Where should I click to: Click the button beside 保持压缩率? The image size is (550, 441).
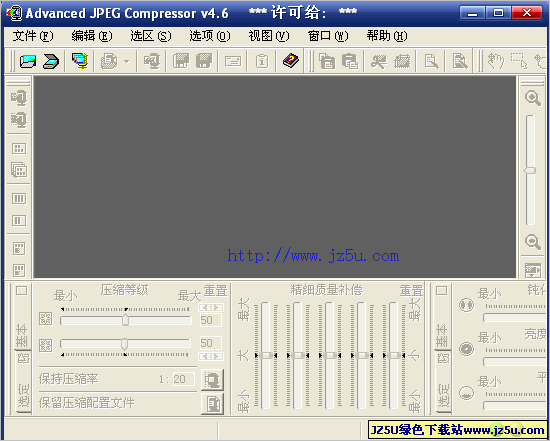(x=213, y=380)
